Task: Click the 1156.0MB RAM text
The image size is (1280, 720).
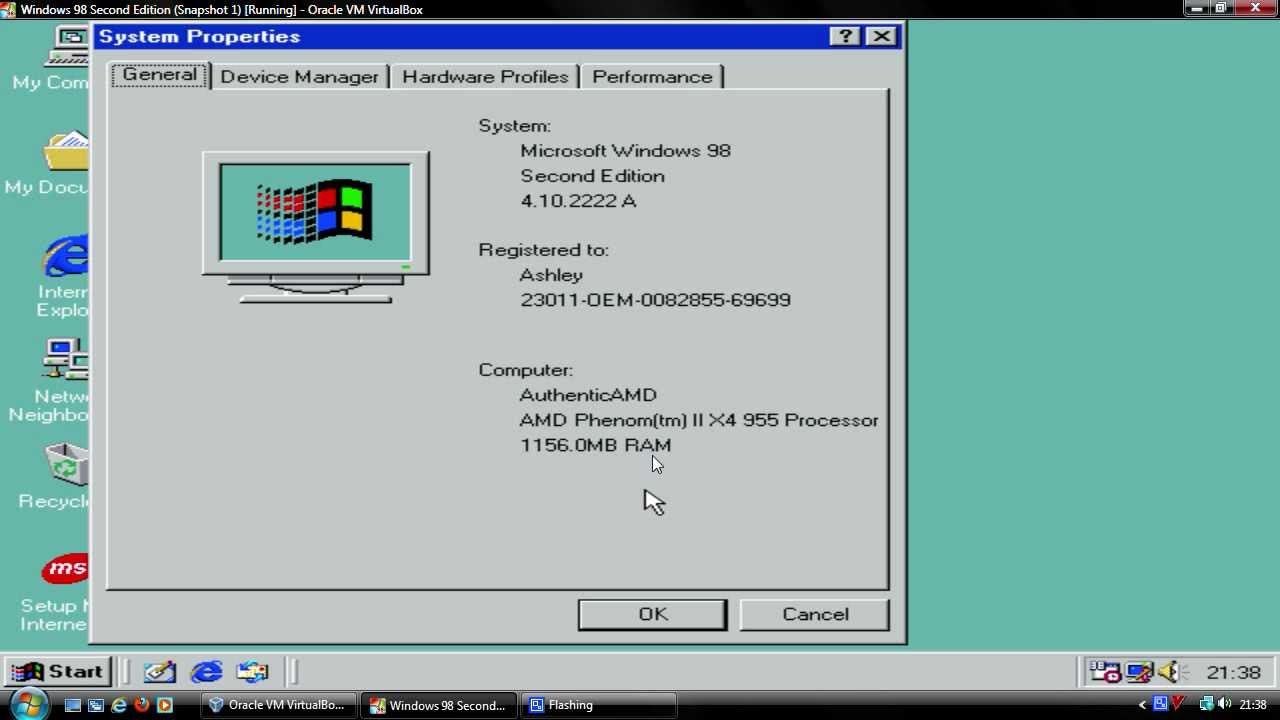Action: (x=596, y=445)
